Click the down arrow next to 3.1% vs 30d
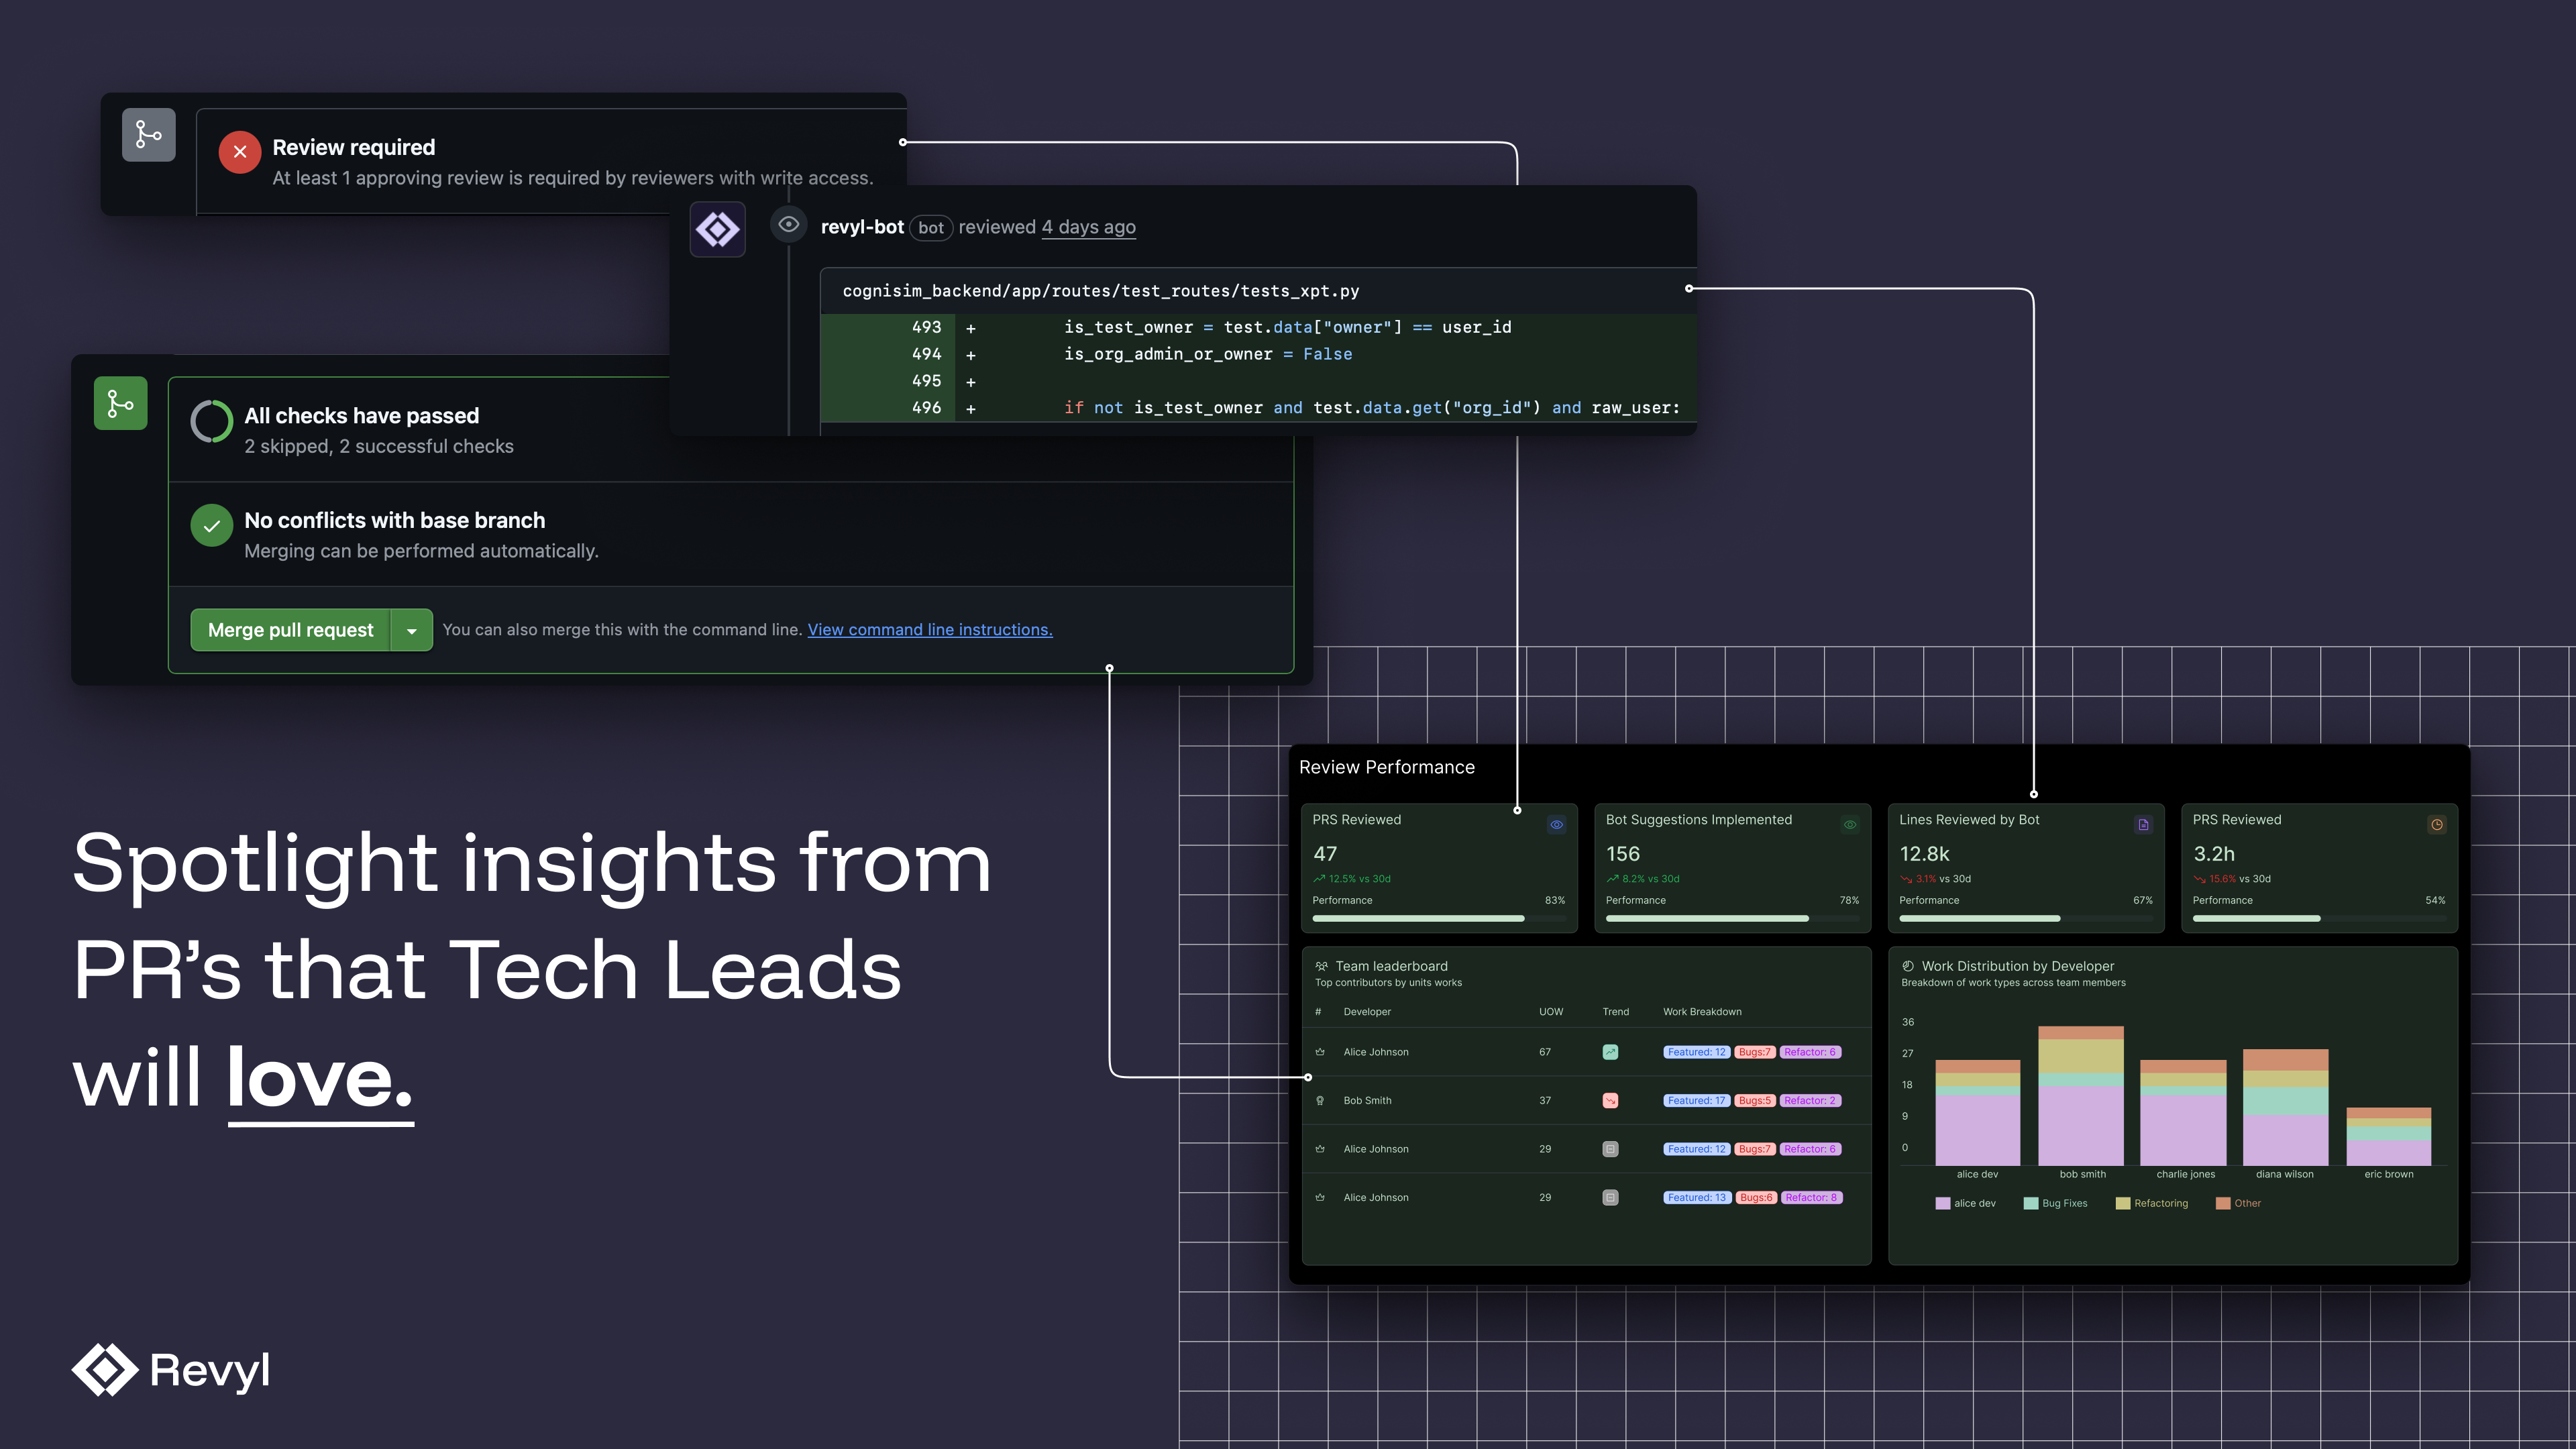This screenshot has height=1449, width=2576. [1906, 879]
